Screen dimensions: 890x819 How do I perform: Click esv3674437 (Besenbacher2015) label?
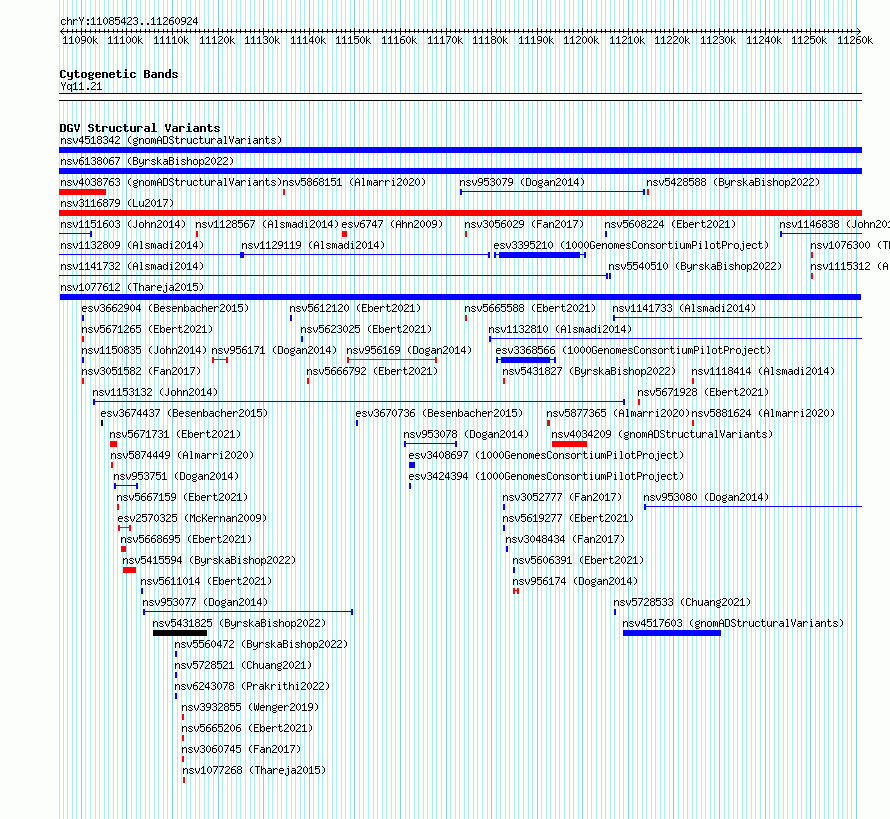pyautogui.click(x=184, y=413)
